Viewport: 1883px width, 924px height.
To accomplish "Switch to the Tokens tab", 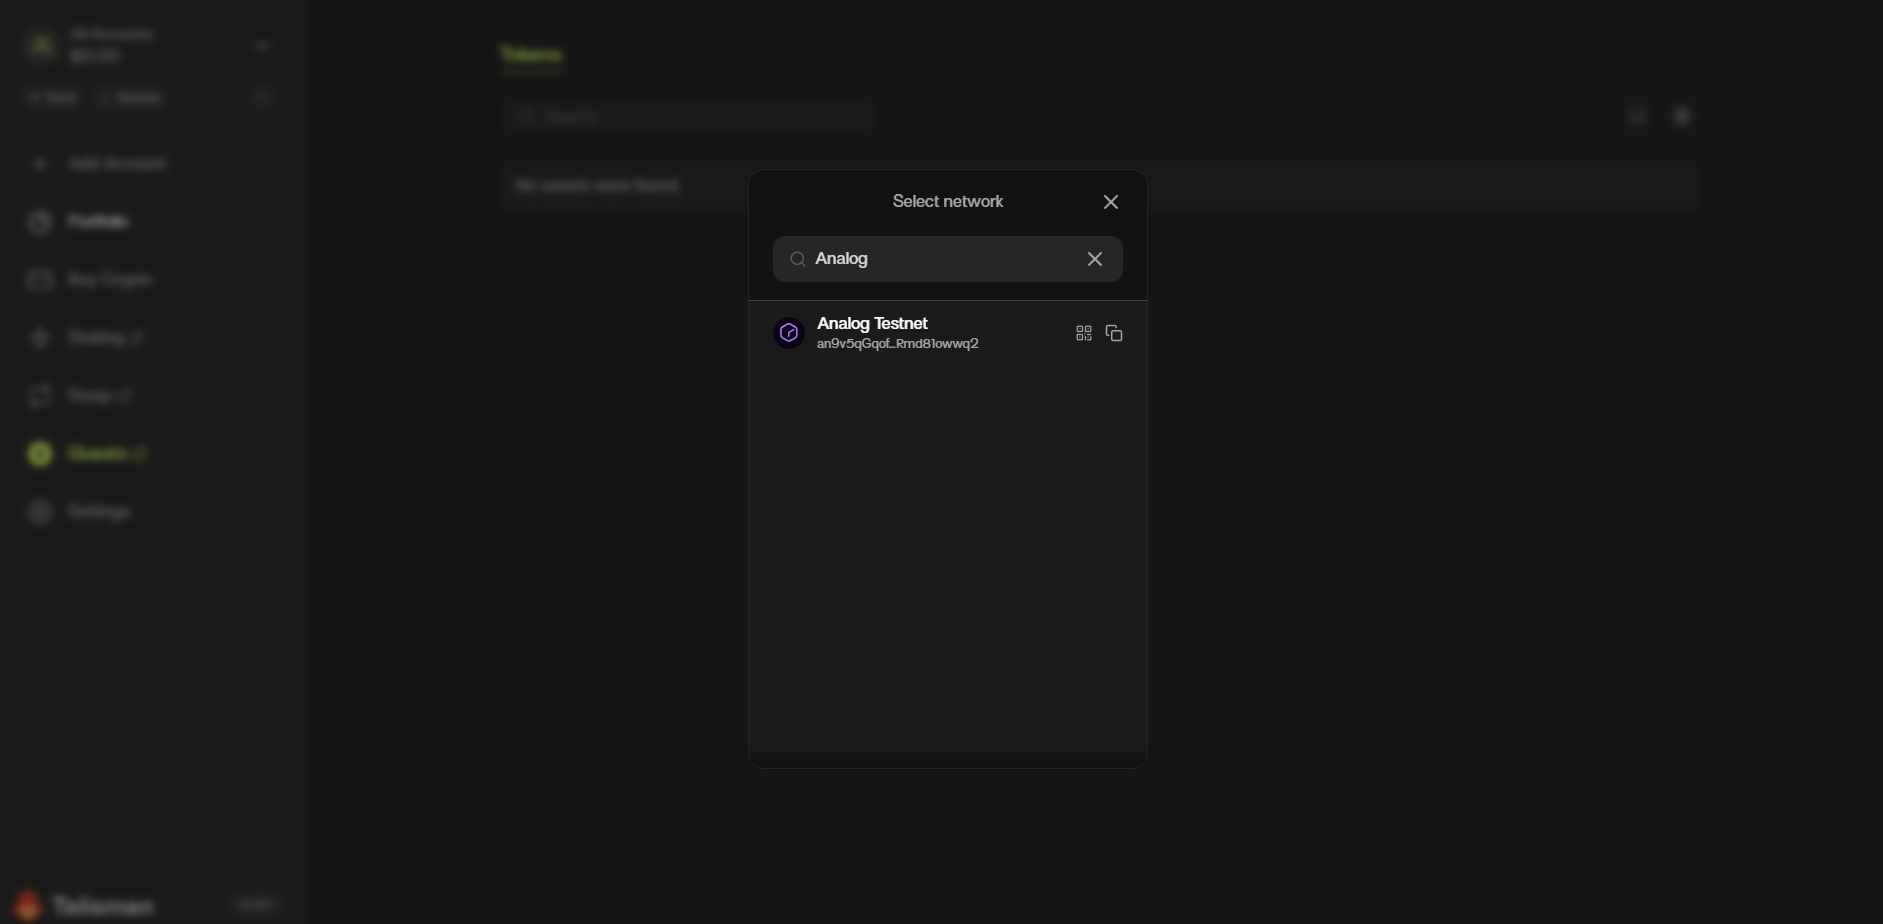I will click(530, 54).
